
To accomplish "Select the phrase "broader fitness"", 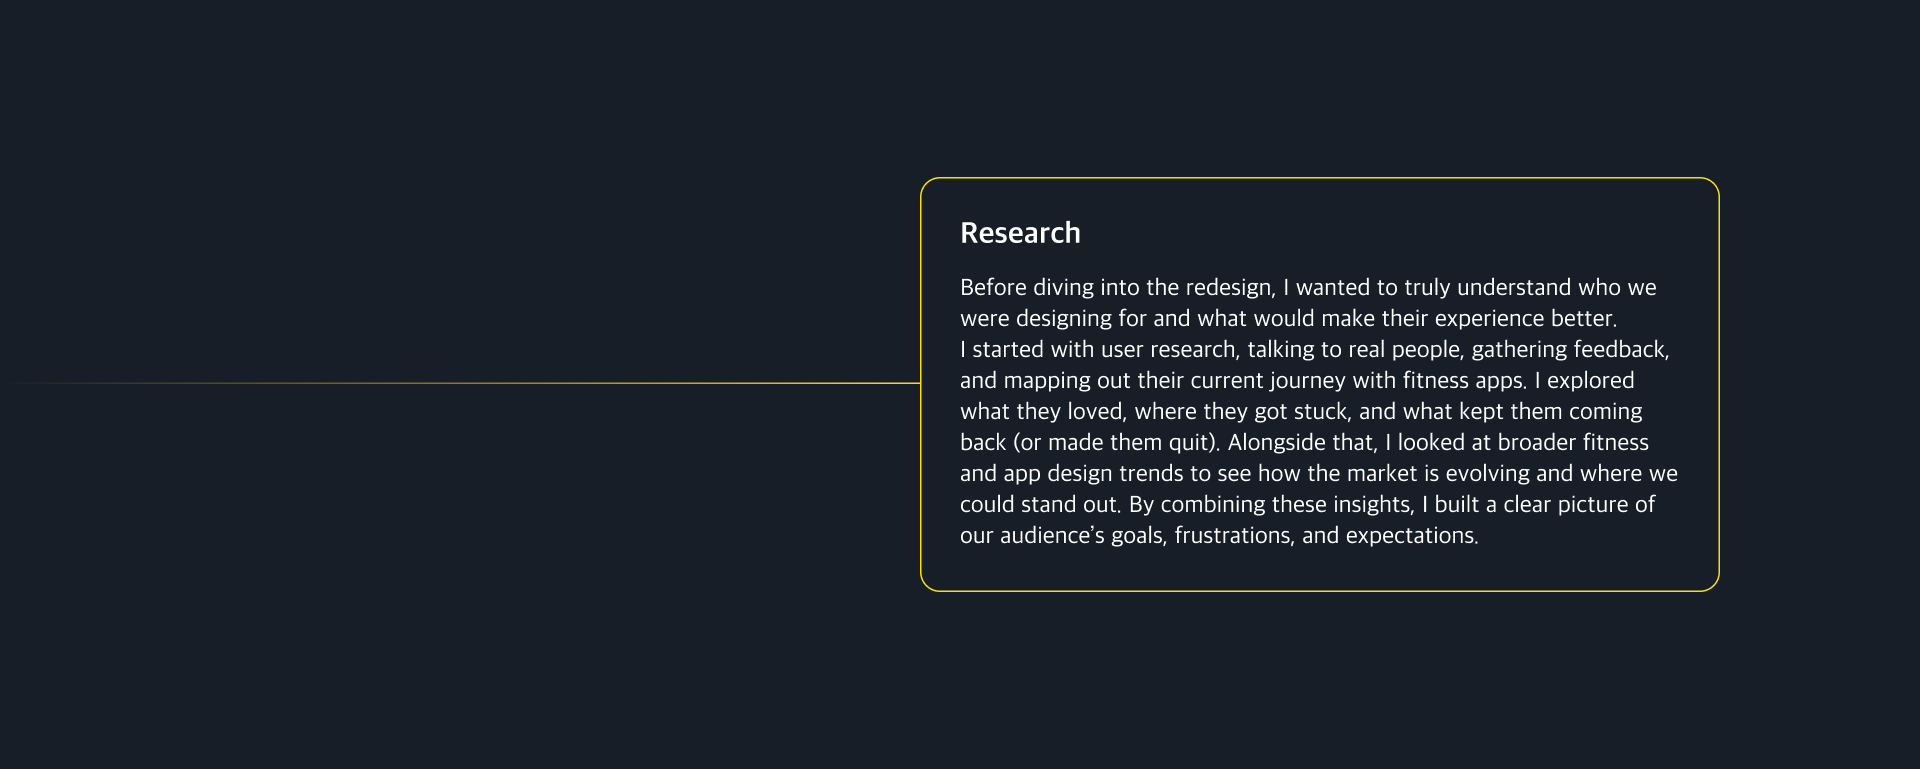I will pyautogui.click(x=1573, y=443).
